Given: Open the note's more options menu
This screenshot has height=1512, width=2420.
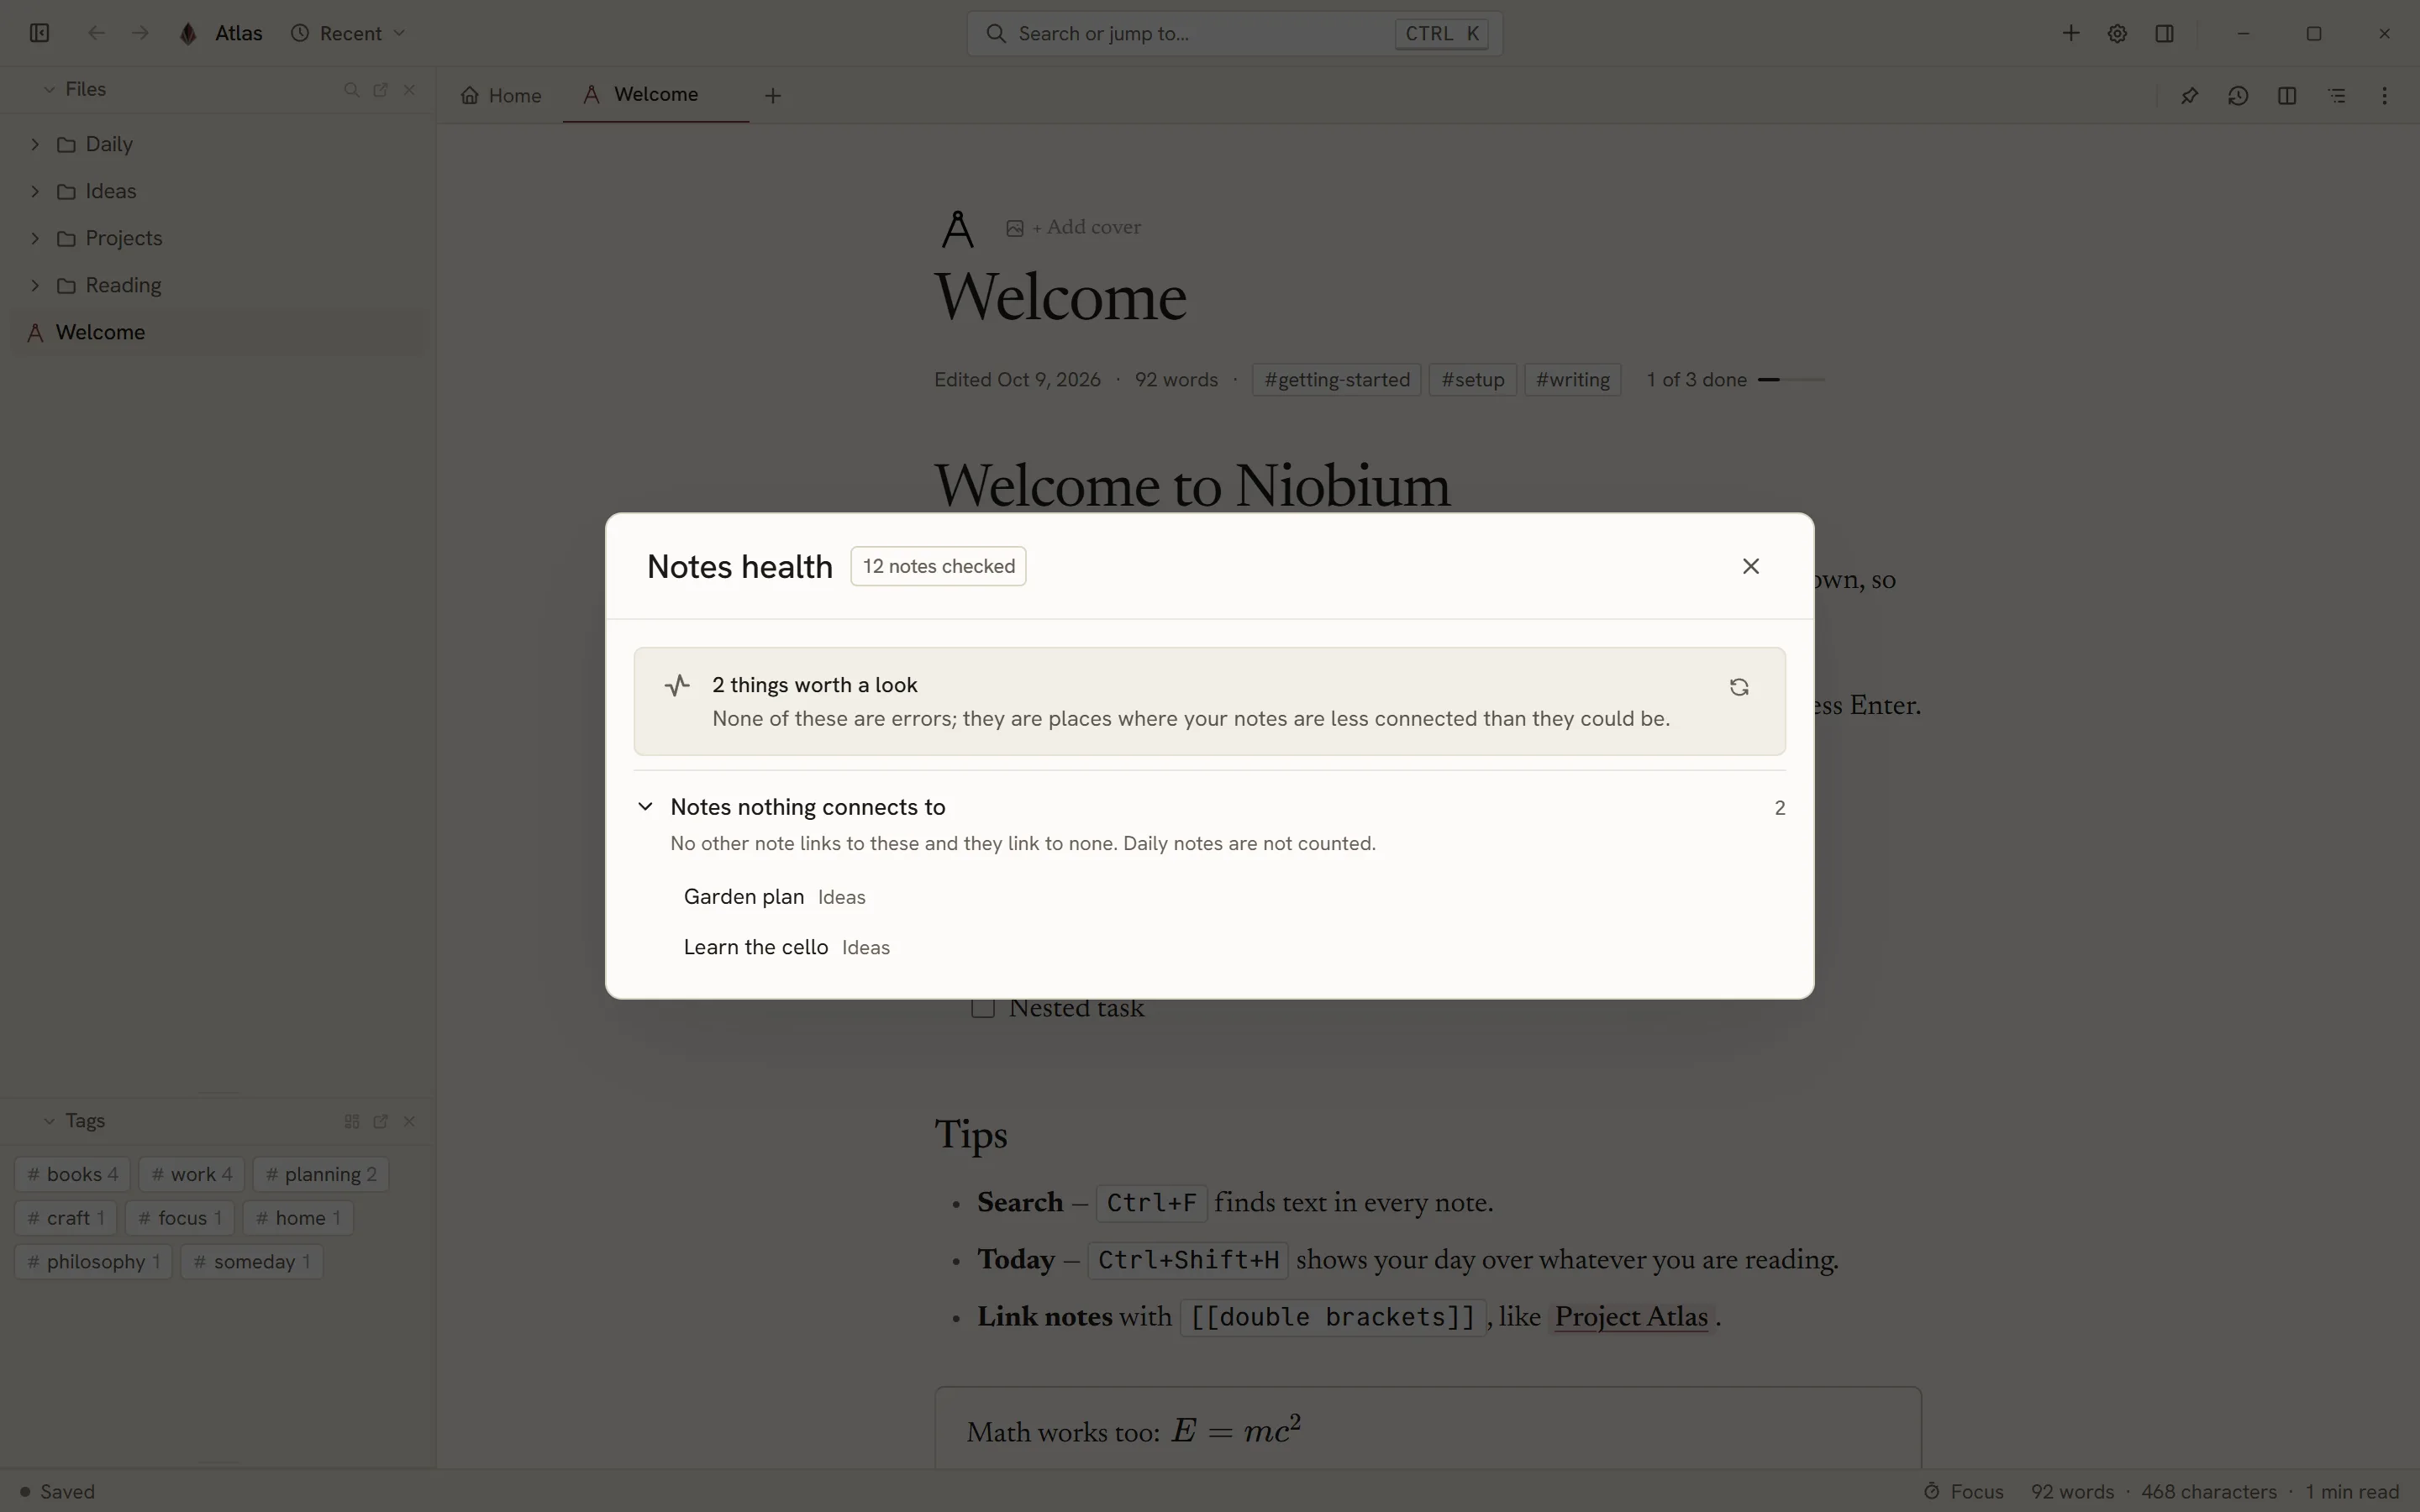Looking at the screenshot, I should pos(2385,95).
